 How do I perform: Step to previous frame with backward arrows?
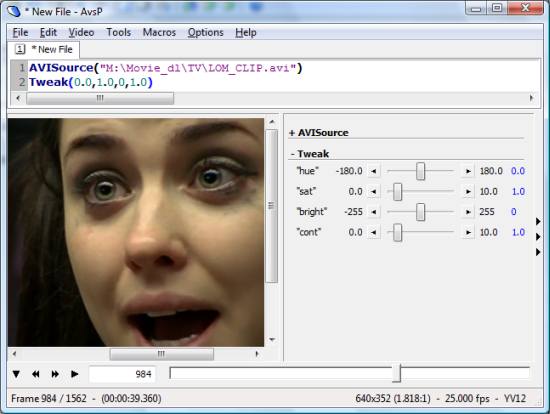35,374
